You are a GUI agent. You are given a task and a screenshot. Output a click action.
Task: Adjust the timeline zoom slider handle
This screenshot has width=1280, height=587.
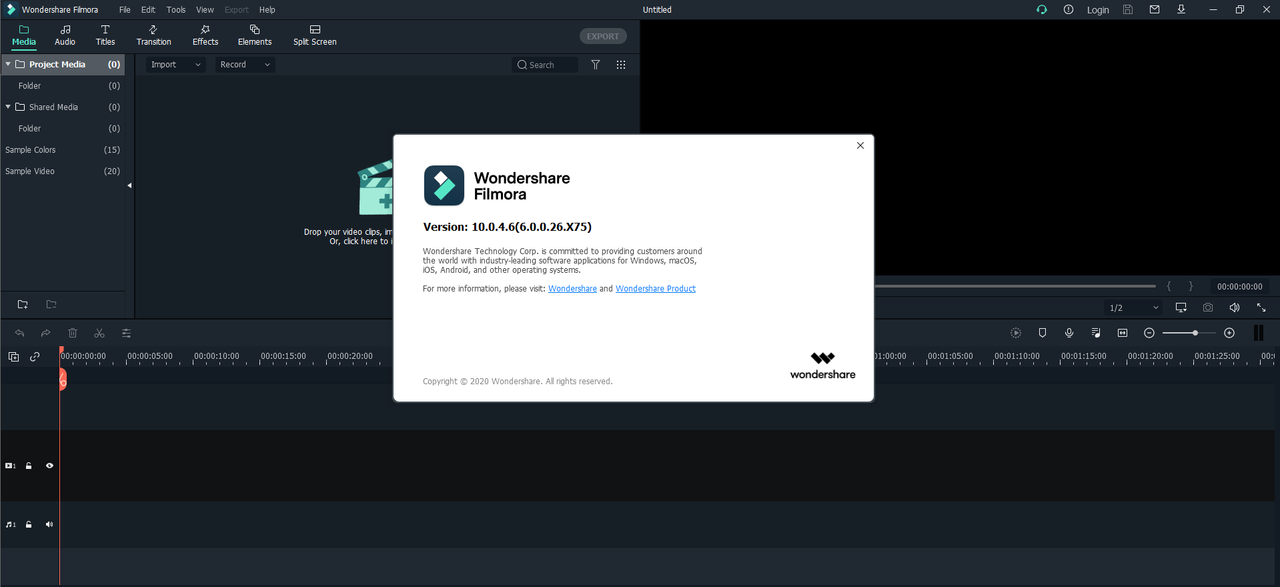1195,333
